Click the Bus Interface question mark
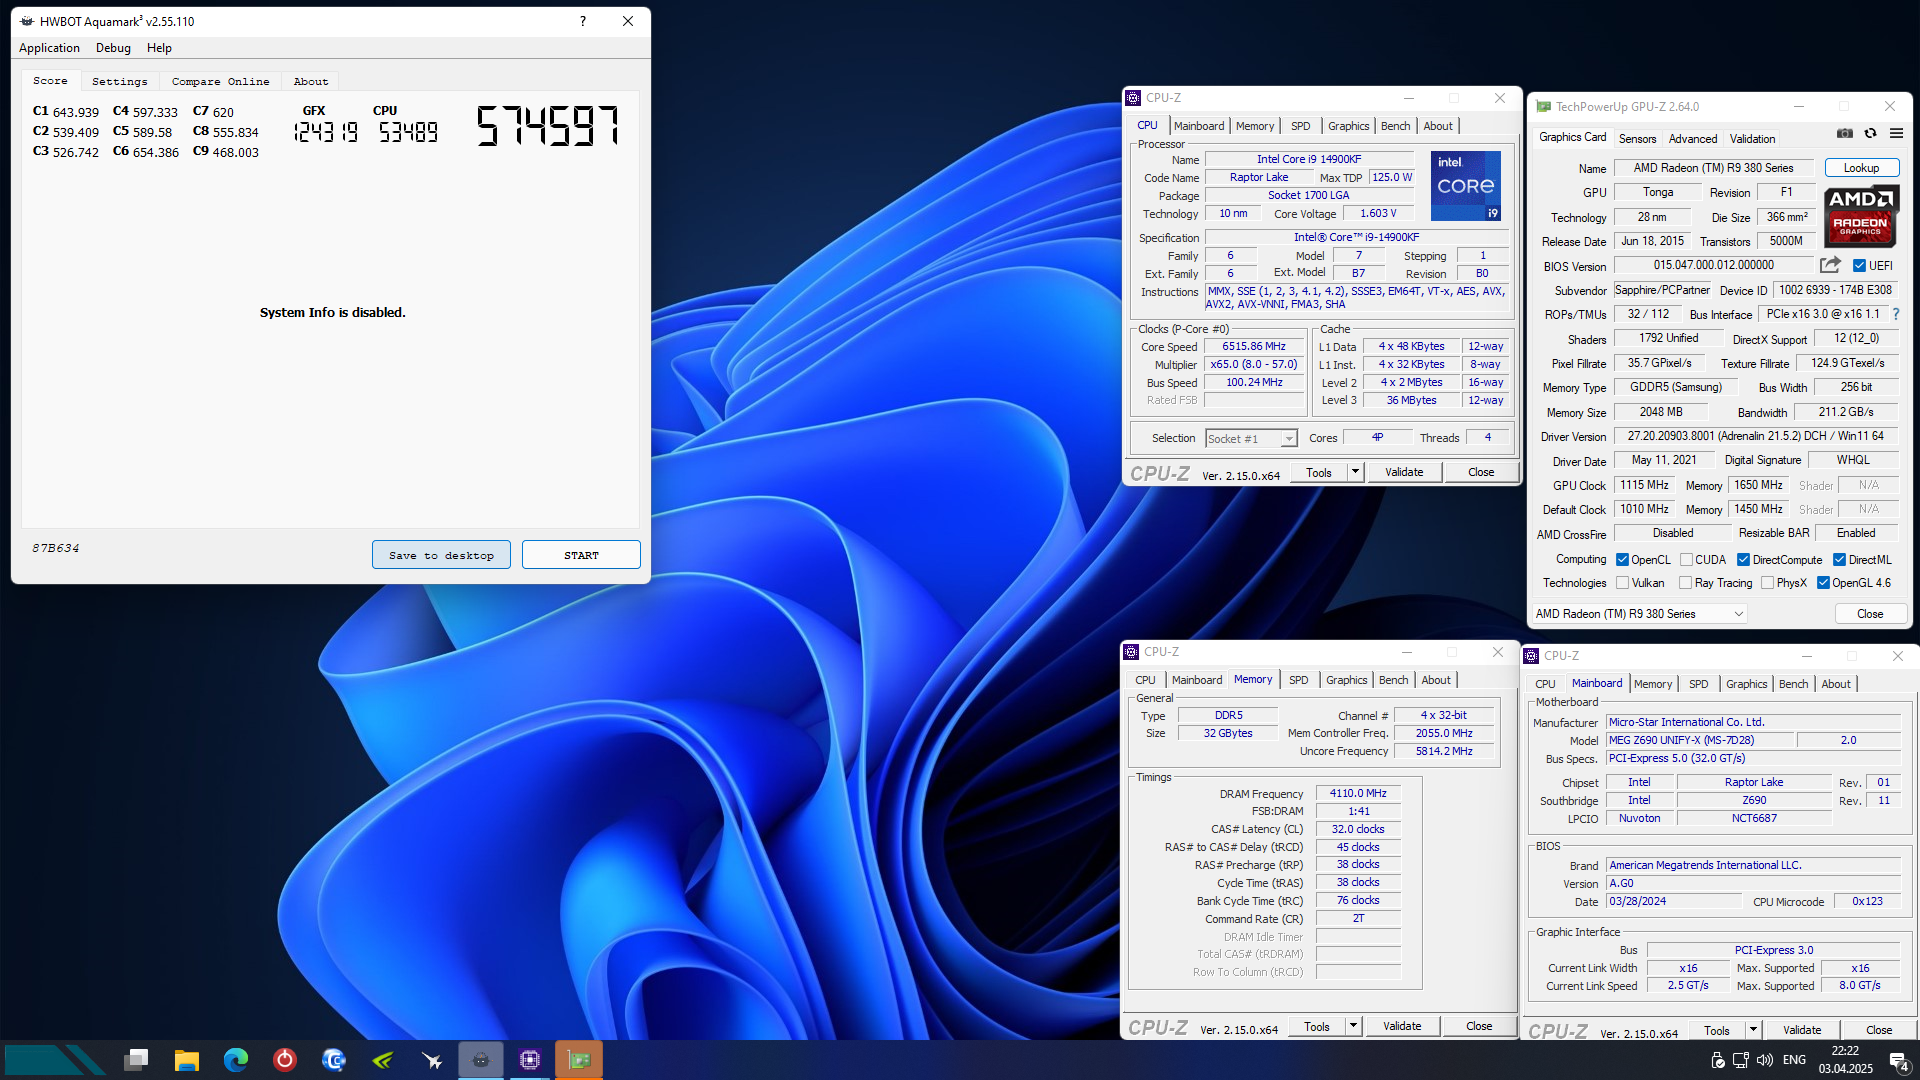This screenshot has height=1080, width=1920. [x=1895, y=314]
